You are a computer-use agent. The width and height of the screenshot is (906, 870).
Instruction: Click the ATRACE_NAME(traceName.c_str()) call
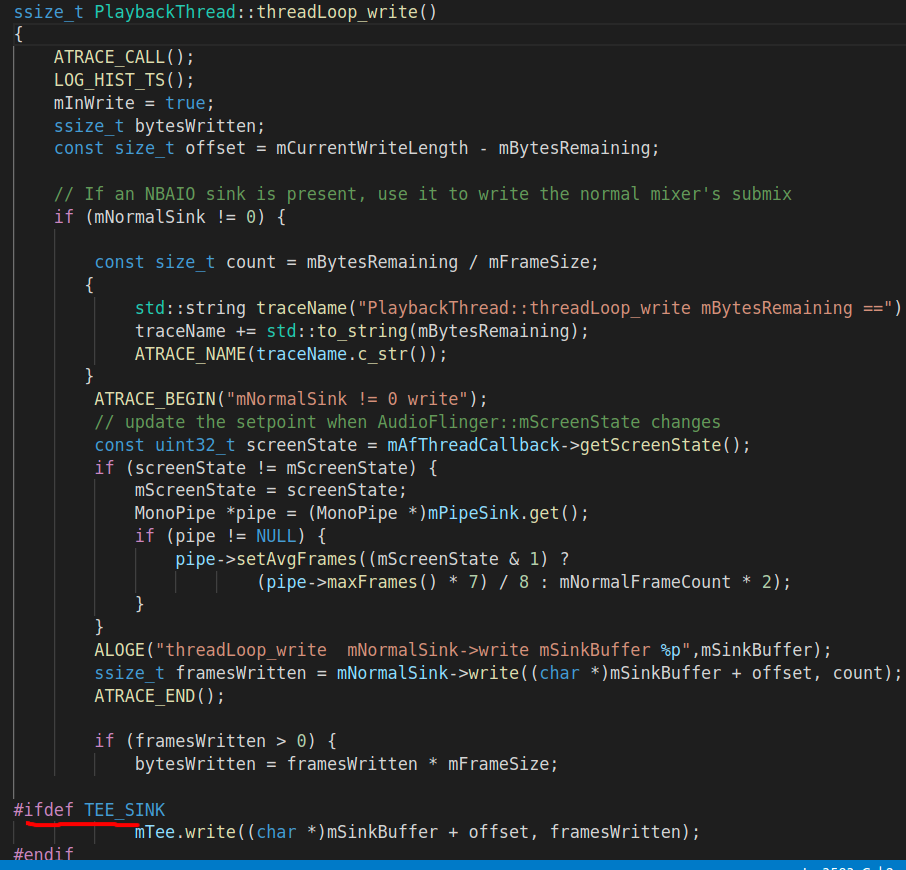[x=291, y=354]
